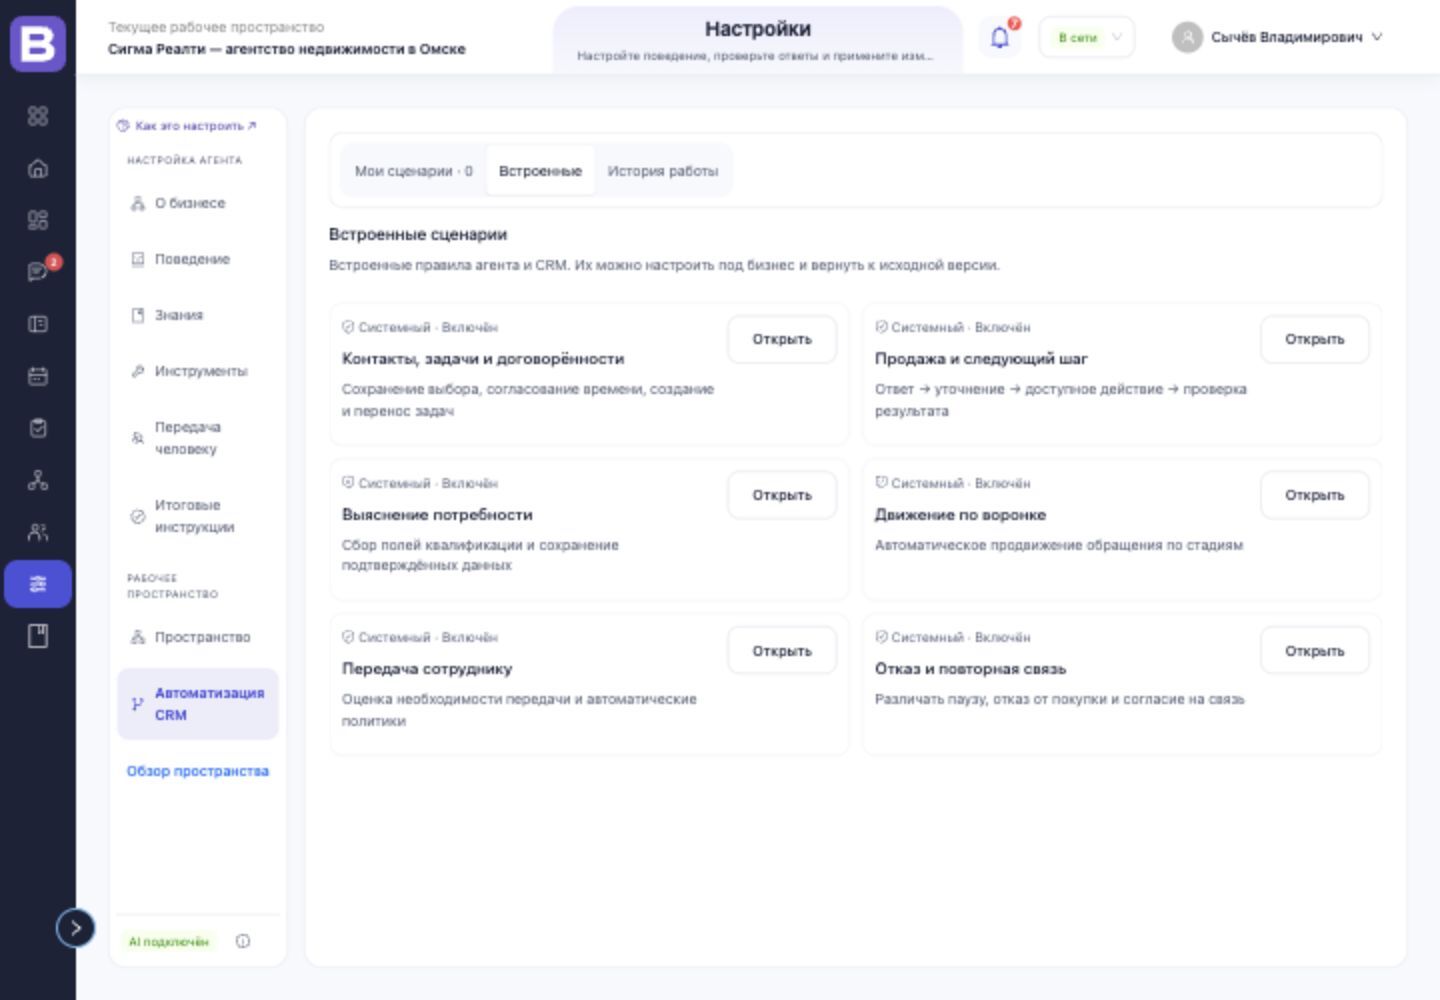Expand the Сычёв Владимирович account menu
Screen dimensions: 1440x1000
tap(1278, 37)
